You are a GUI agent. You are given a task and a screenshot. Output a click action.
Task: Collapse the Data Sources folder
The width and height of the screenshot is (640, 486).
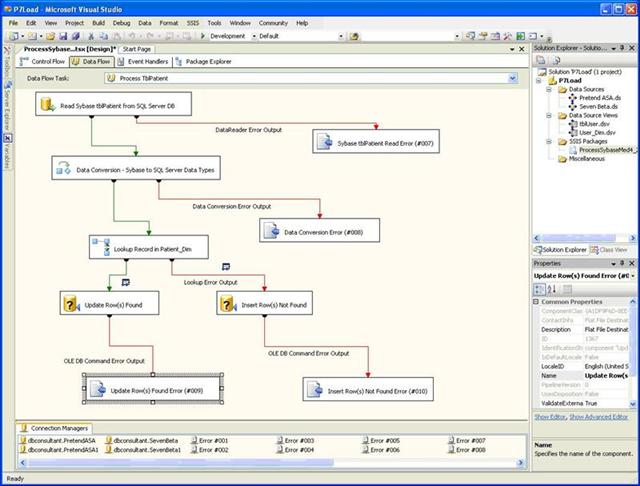549,89
